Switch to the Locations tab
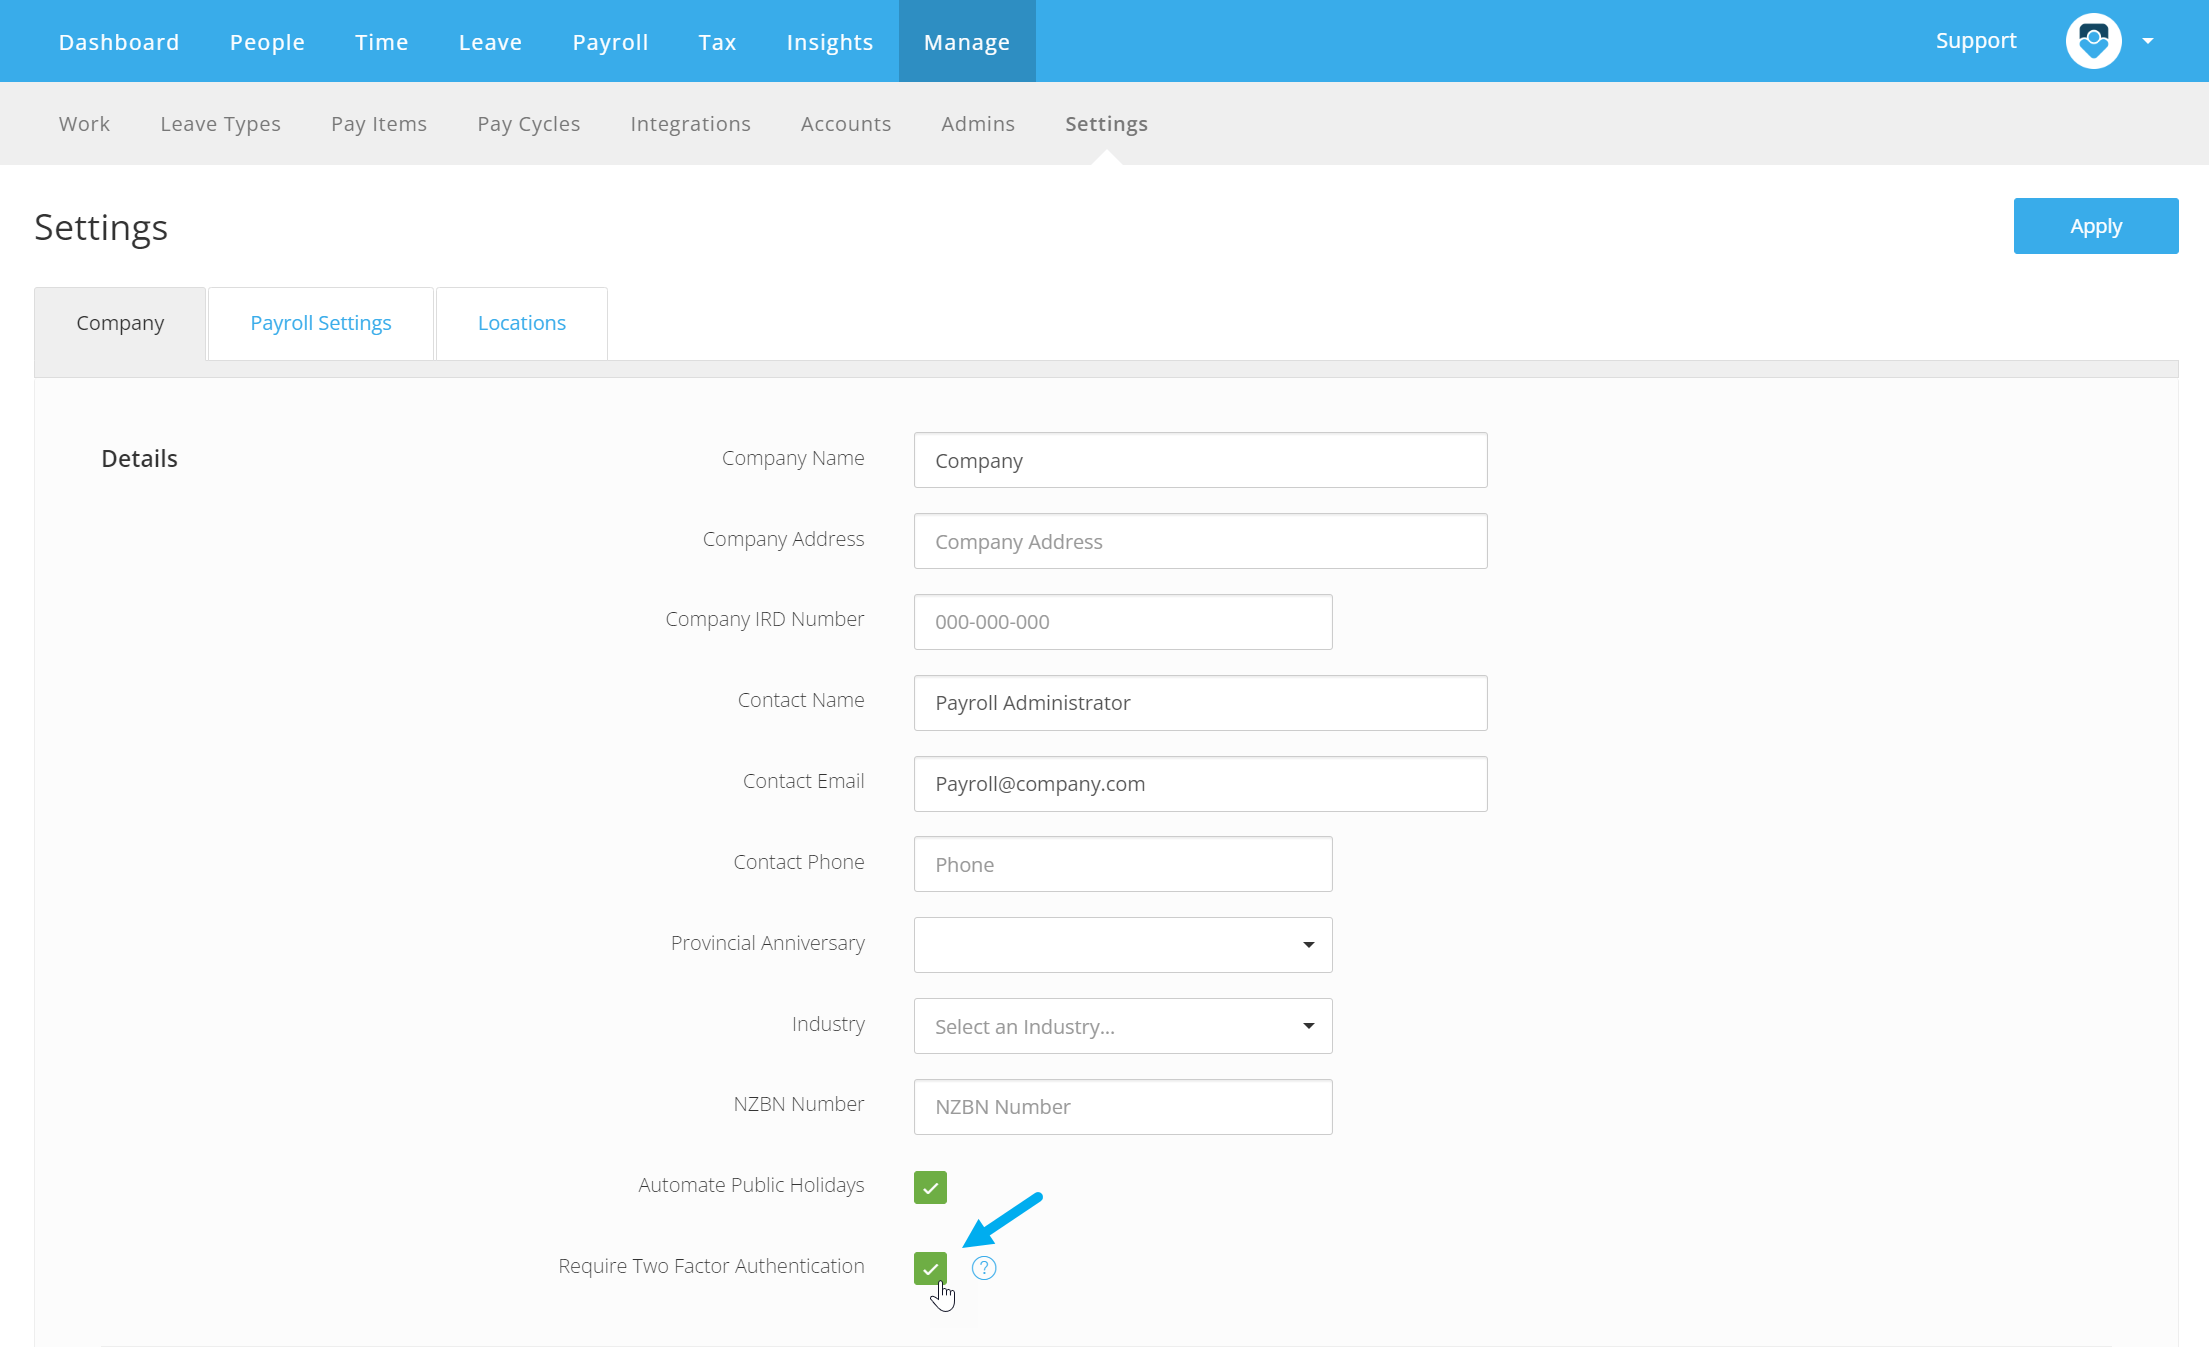The image size is (2209, 1347). click(x=522, y=323)
